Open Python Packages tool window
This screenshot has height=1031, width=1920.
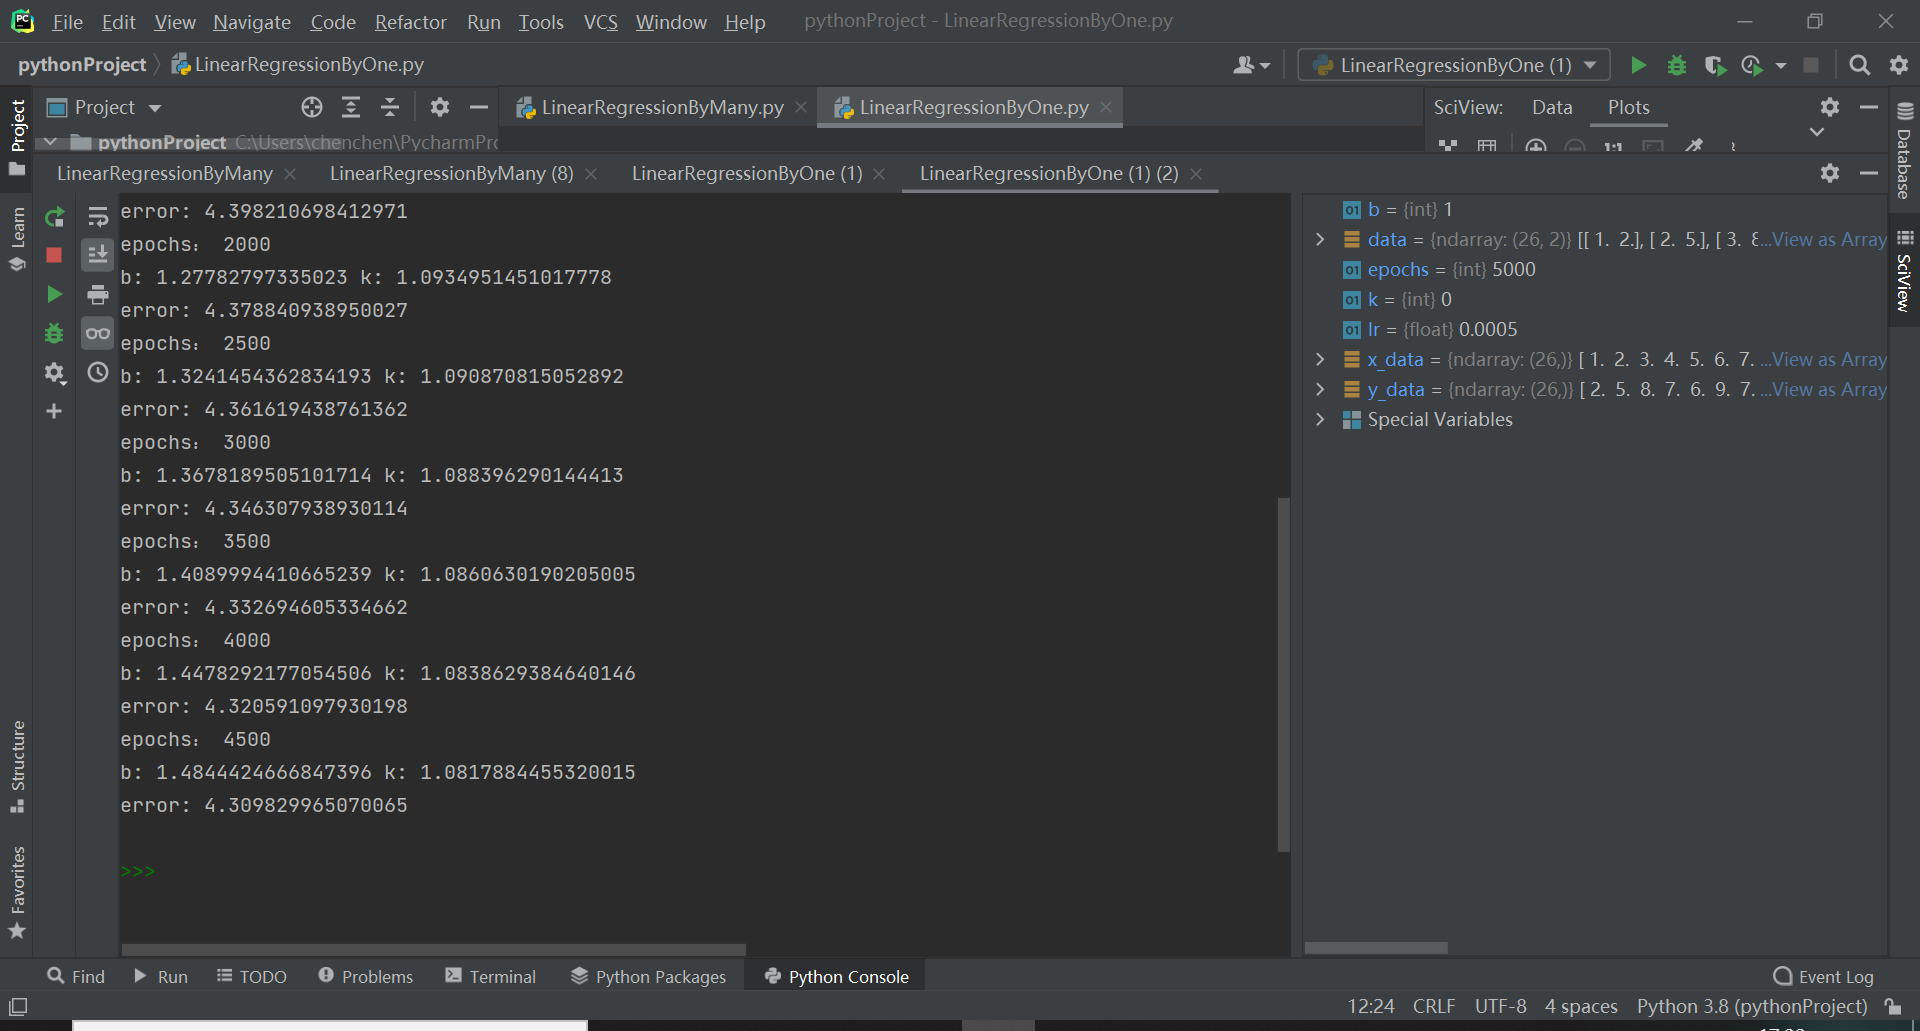coord(648,976)
